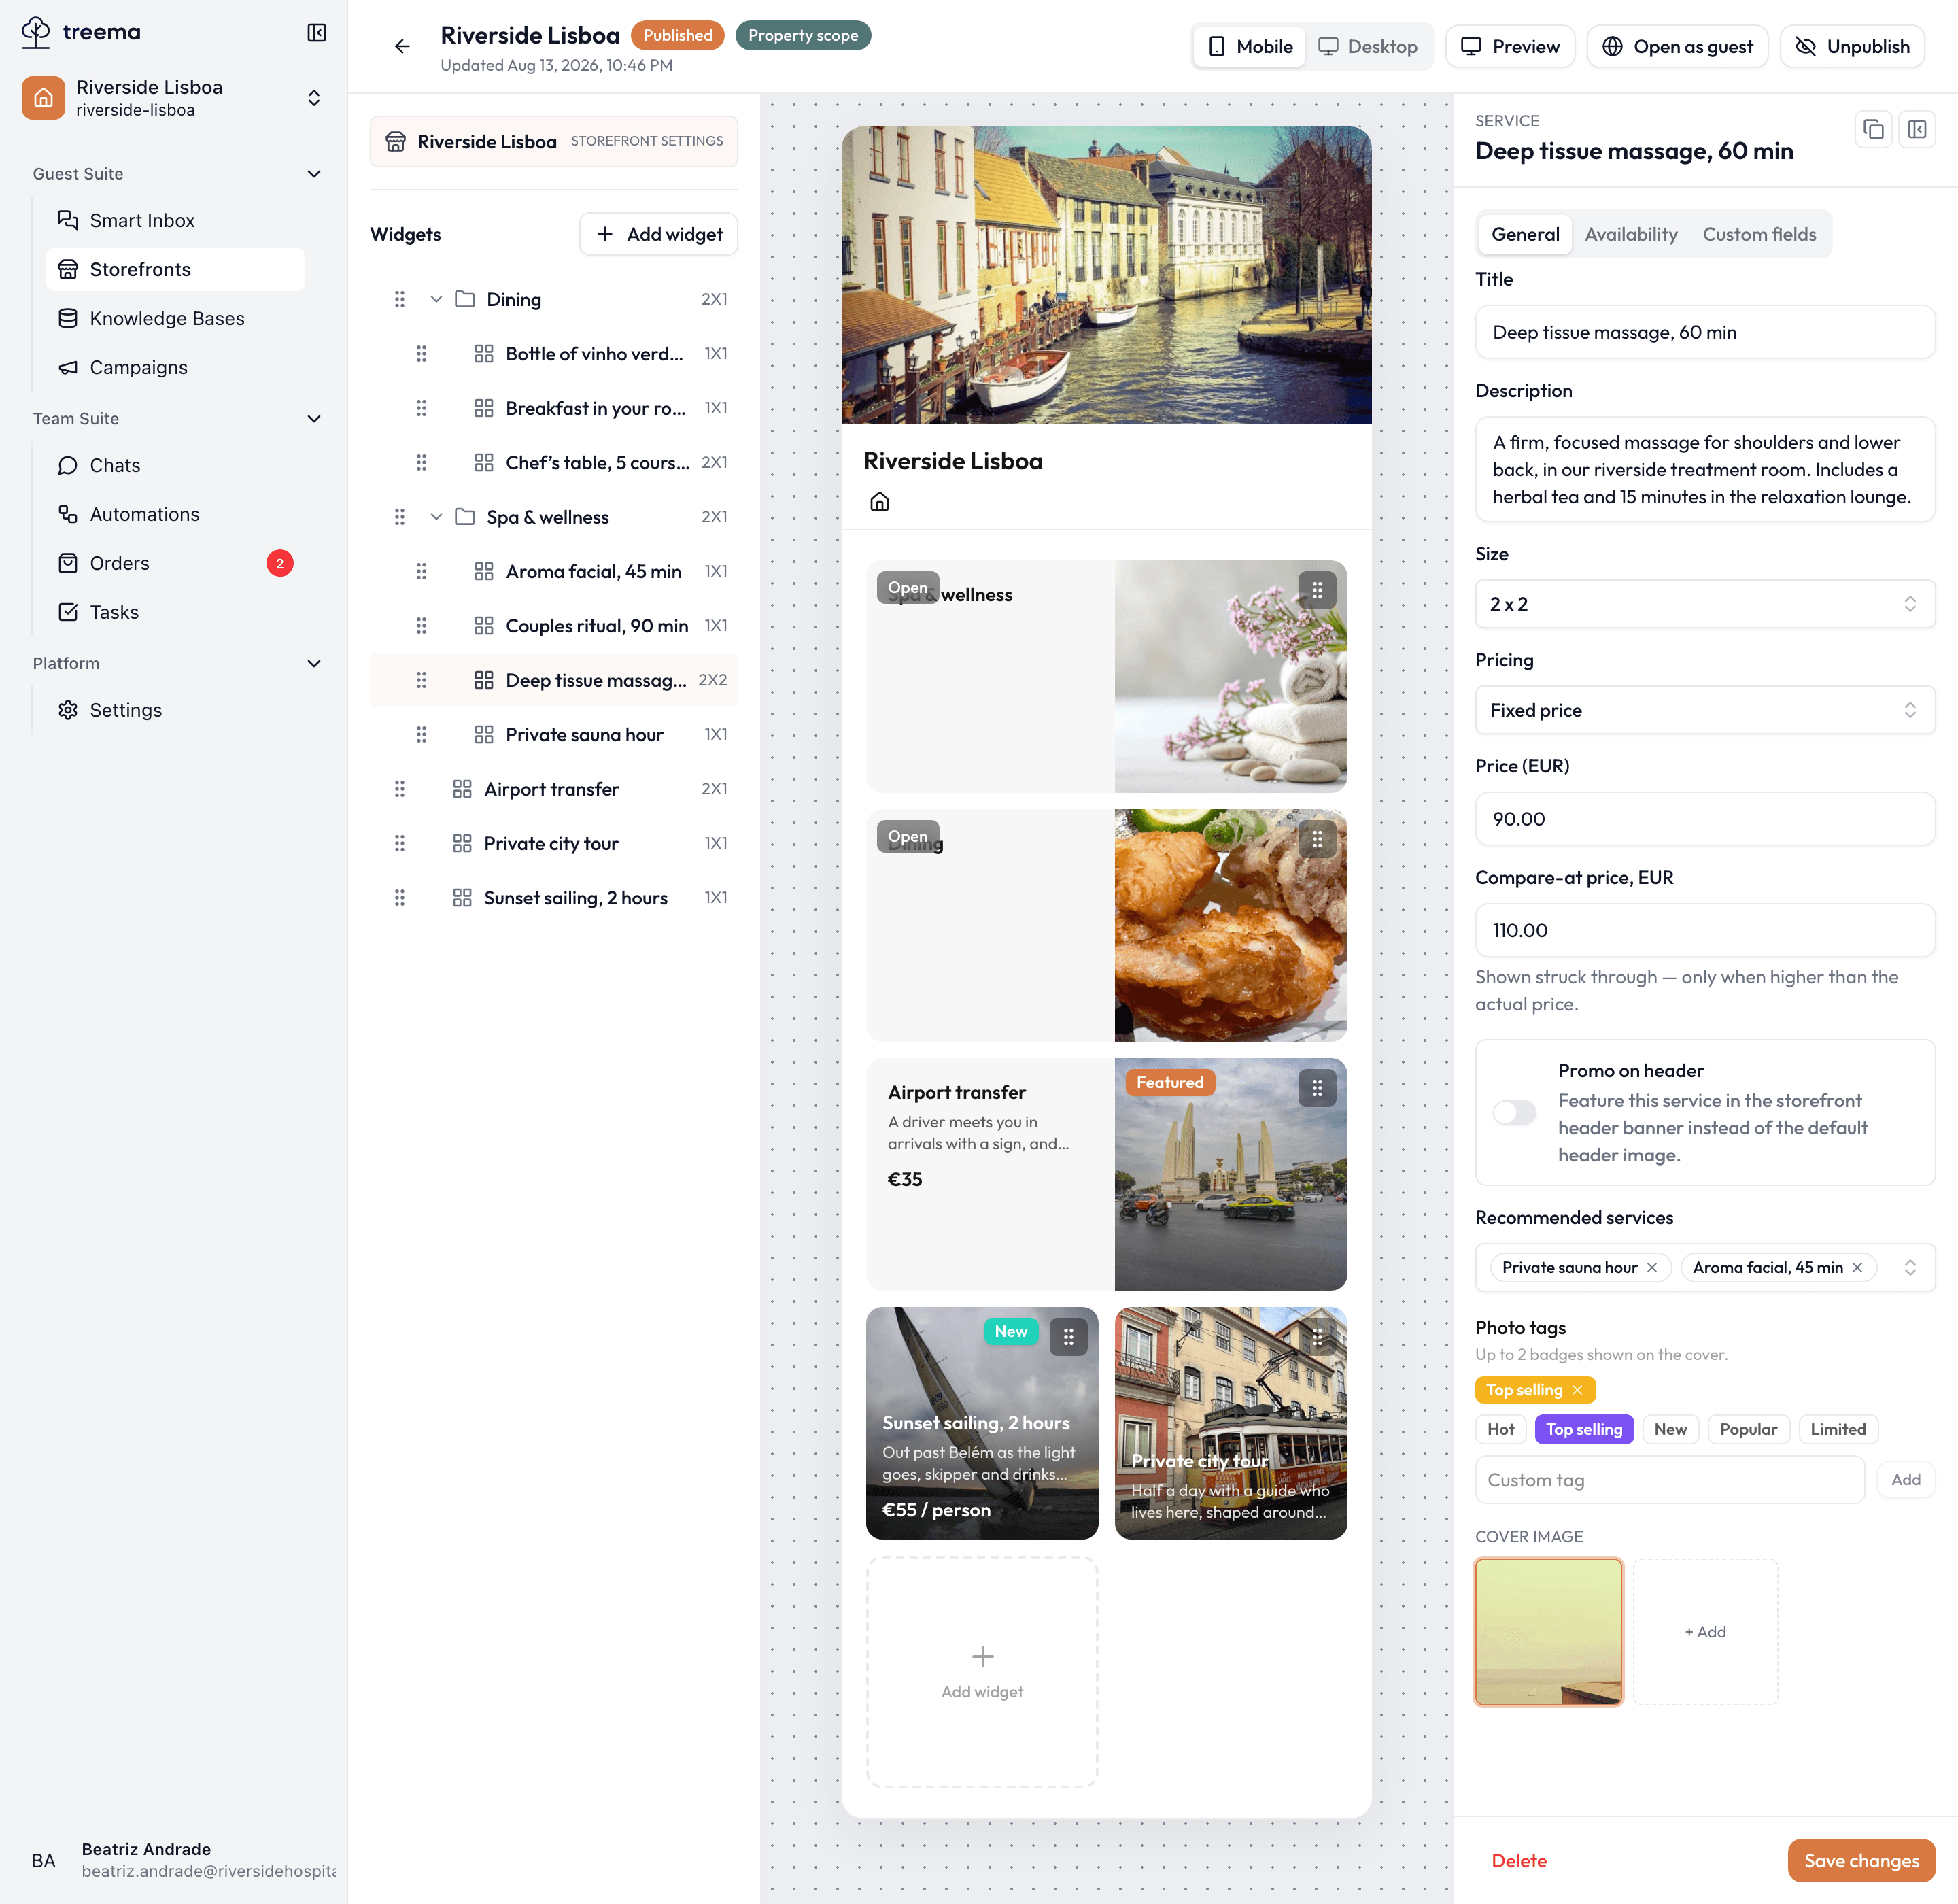Switch preview to Mobile

point(1250,46)
